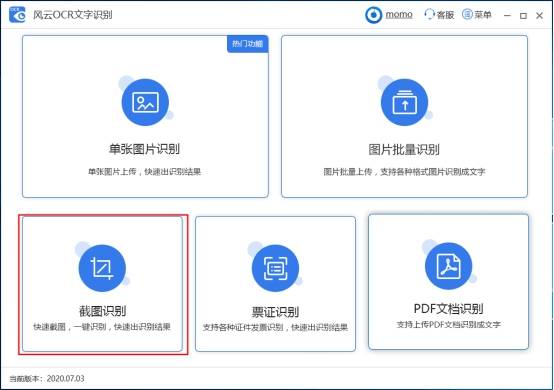The height and width of the screenshot is (390, 554).
Task: Click the 风云OCR app logo icon
Action: [x=17, y=14]
